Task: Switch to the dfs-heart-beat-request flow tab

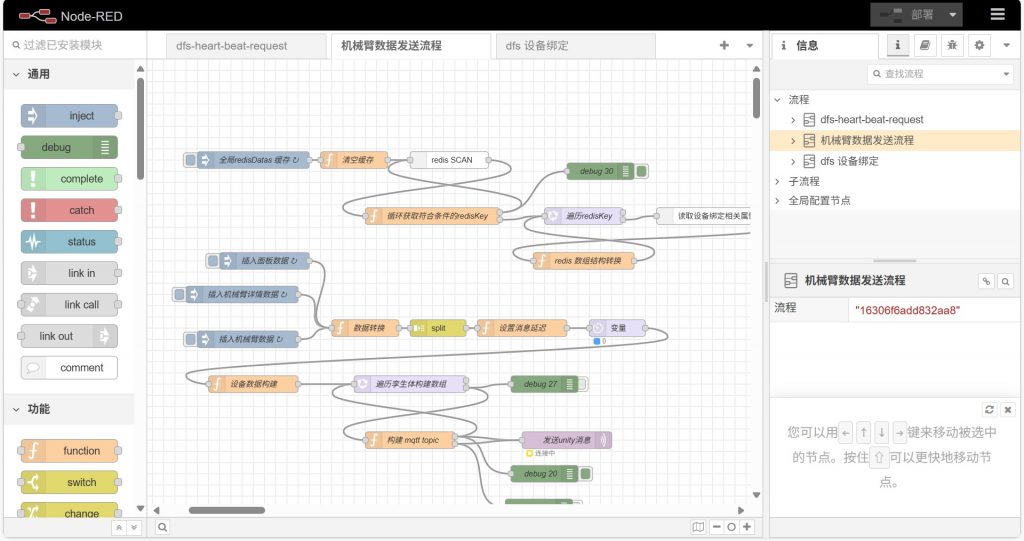Action: point(236,46)
